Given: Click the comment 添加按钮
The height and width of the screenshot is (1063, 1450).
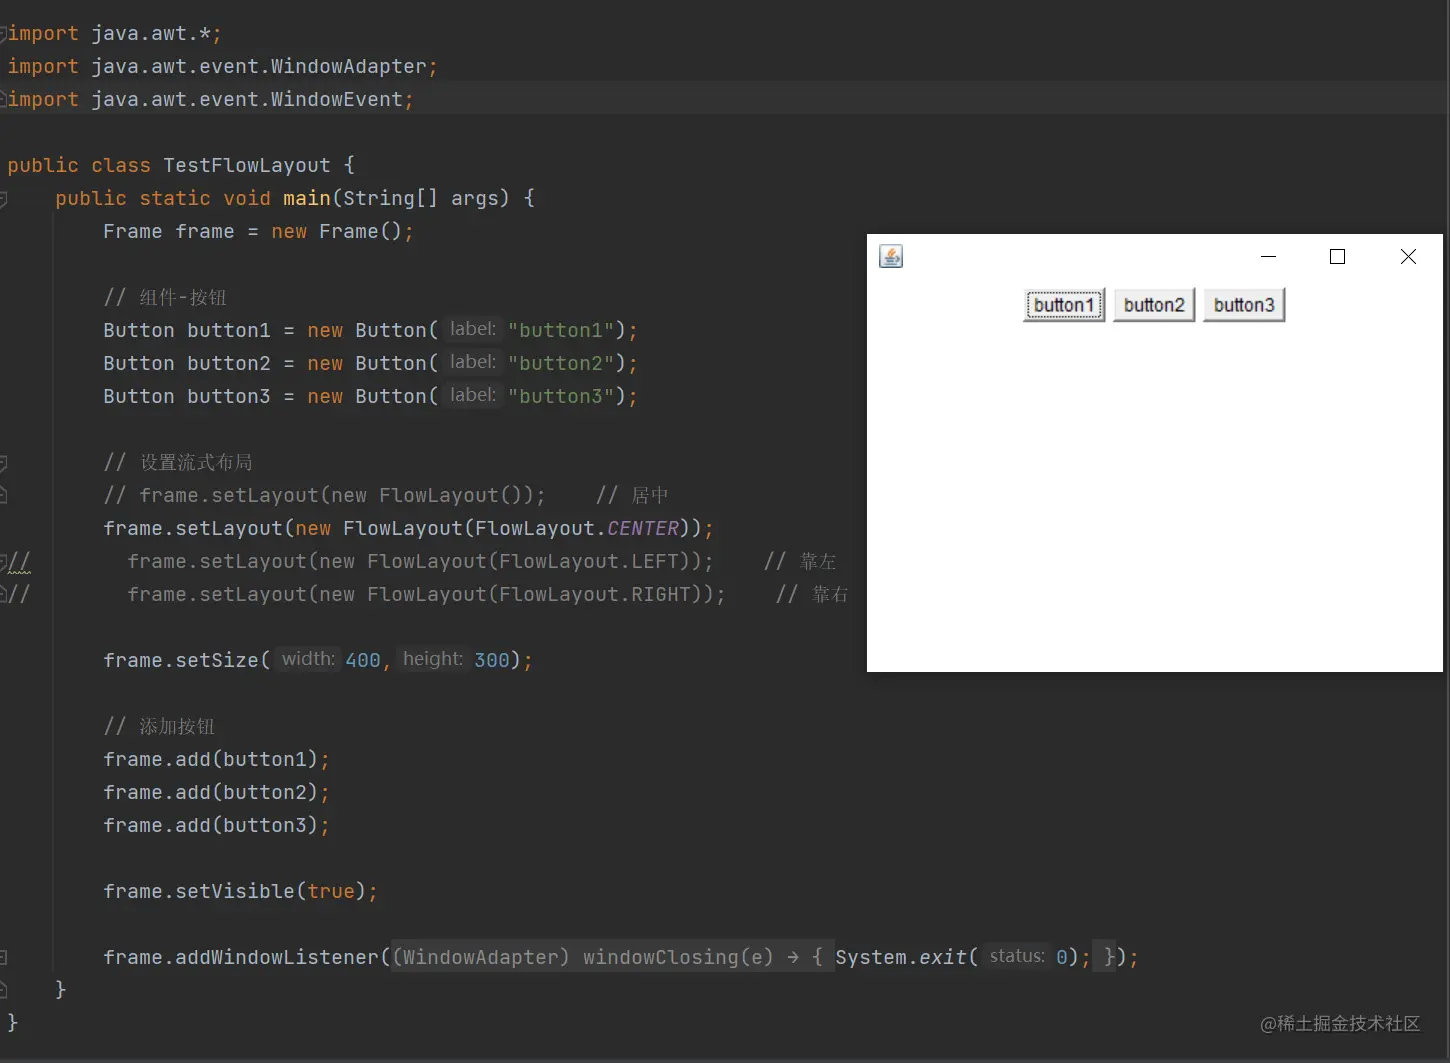Looking at the screenshot, I should (159, 726).
